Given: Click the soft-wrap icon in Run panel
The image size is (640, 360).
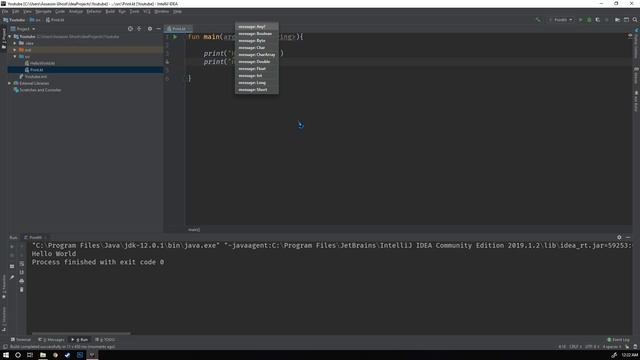Looking at the screenshot, I should [x=22, y=264].
